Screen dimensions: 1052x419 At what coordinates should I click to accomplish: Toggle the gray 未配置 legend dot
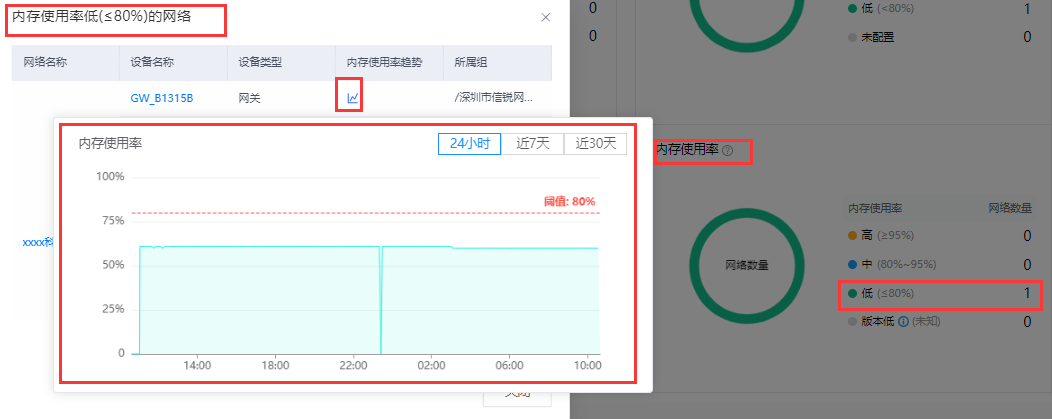coord(852,38)
